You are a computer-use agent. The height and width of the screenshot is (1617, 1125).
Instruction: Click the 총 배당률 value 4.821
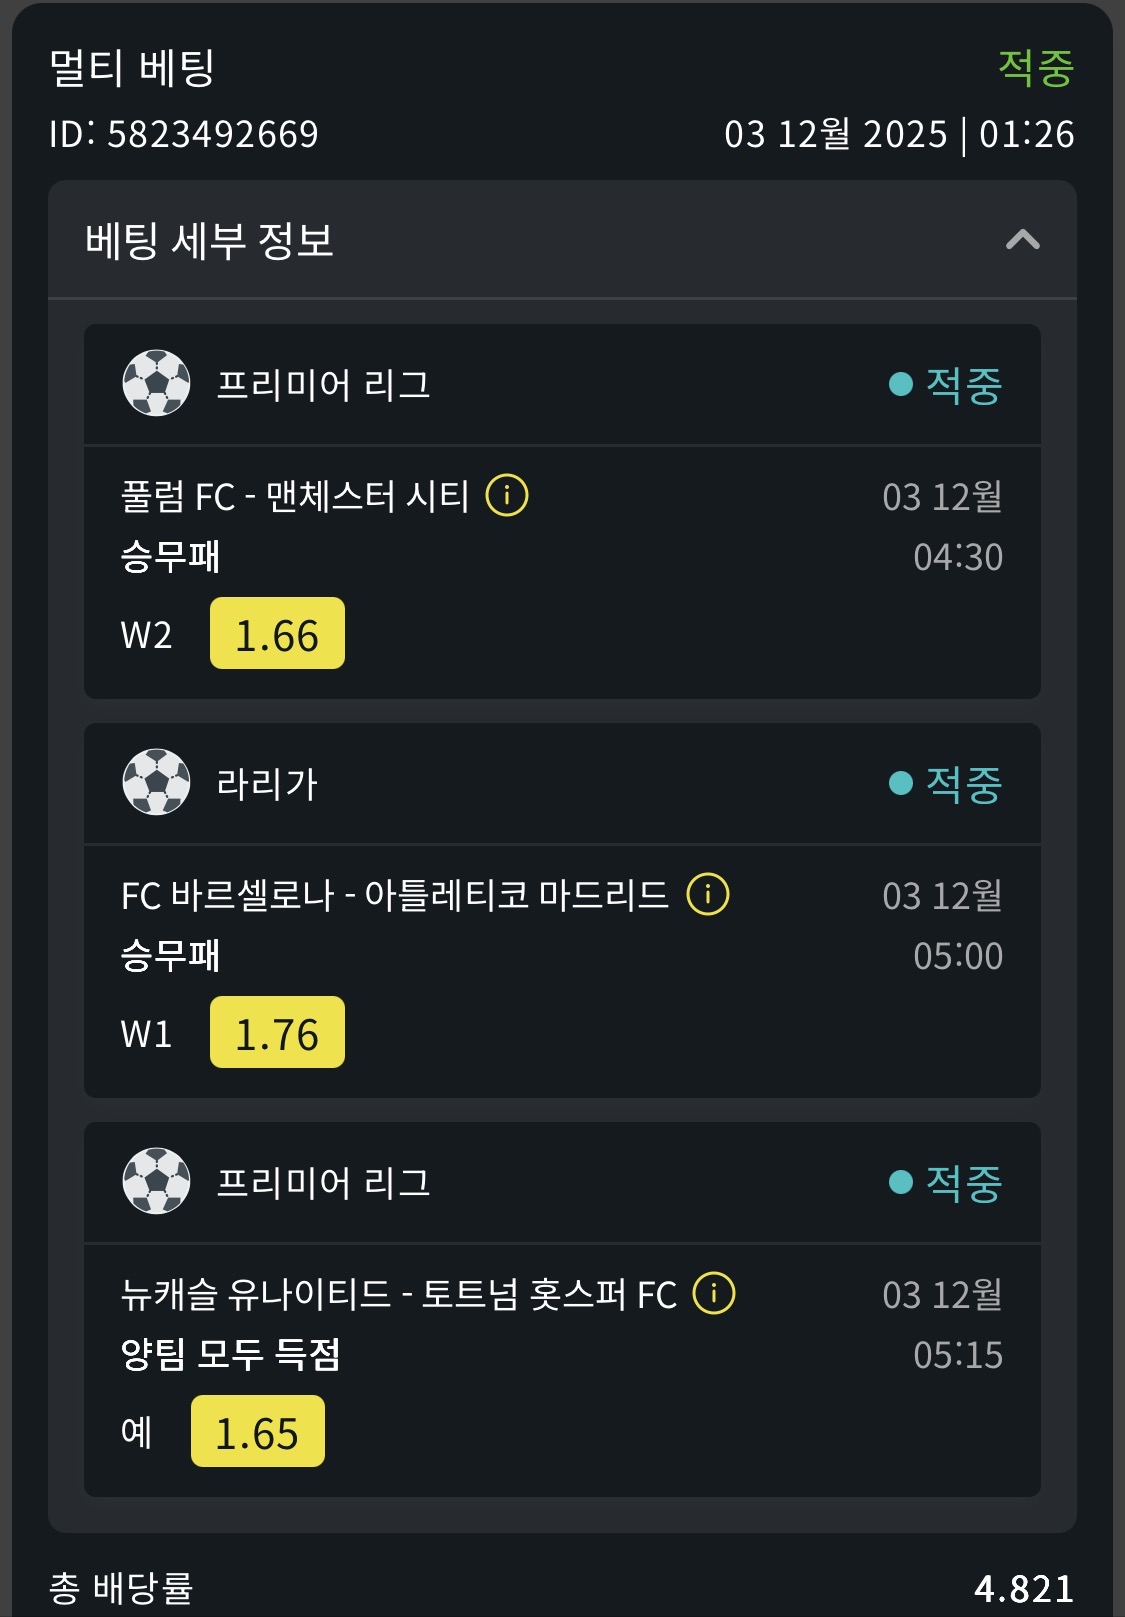pos(1023,1588)
